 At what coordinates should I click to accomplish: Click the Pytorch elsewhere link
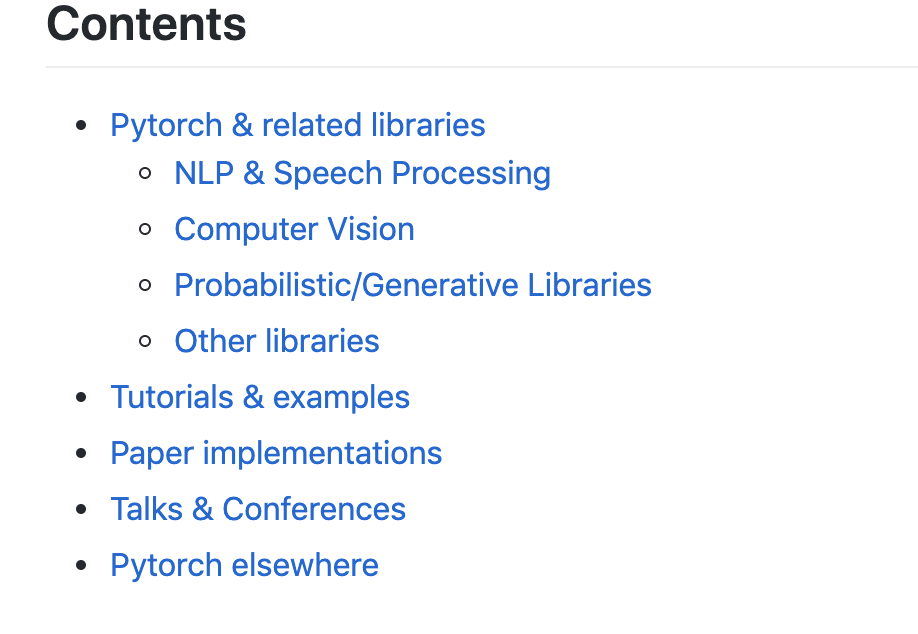click(244, 565)
